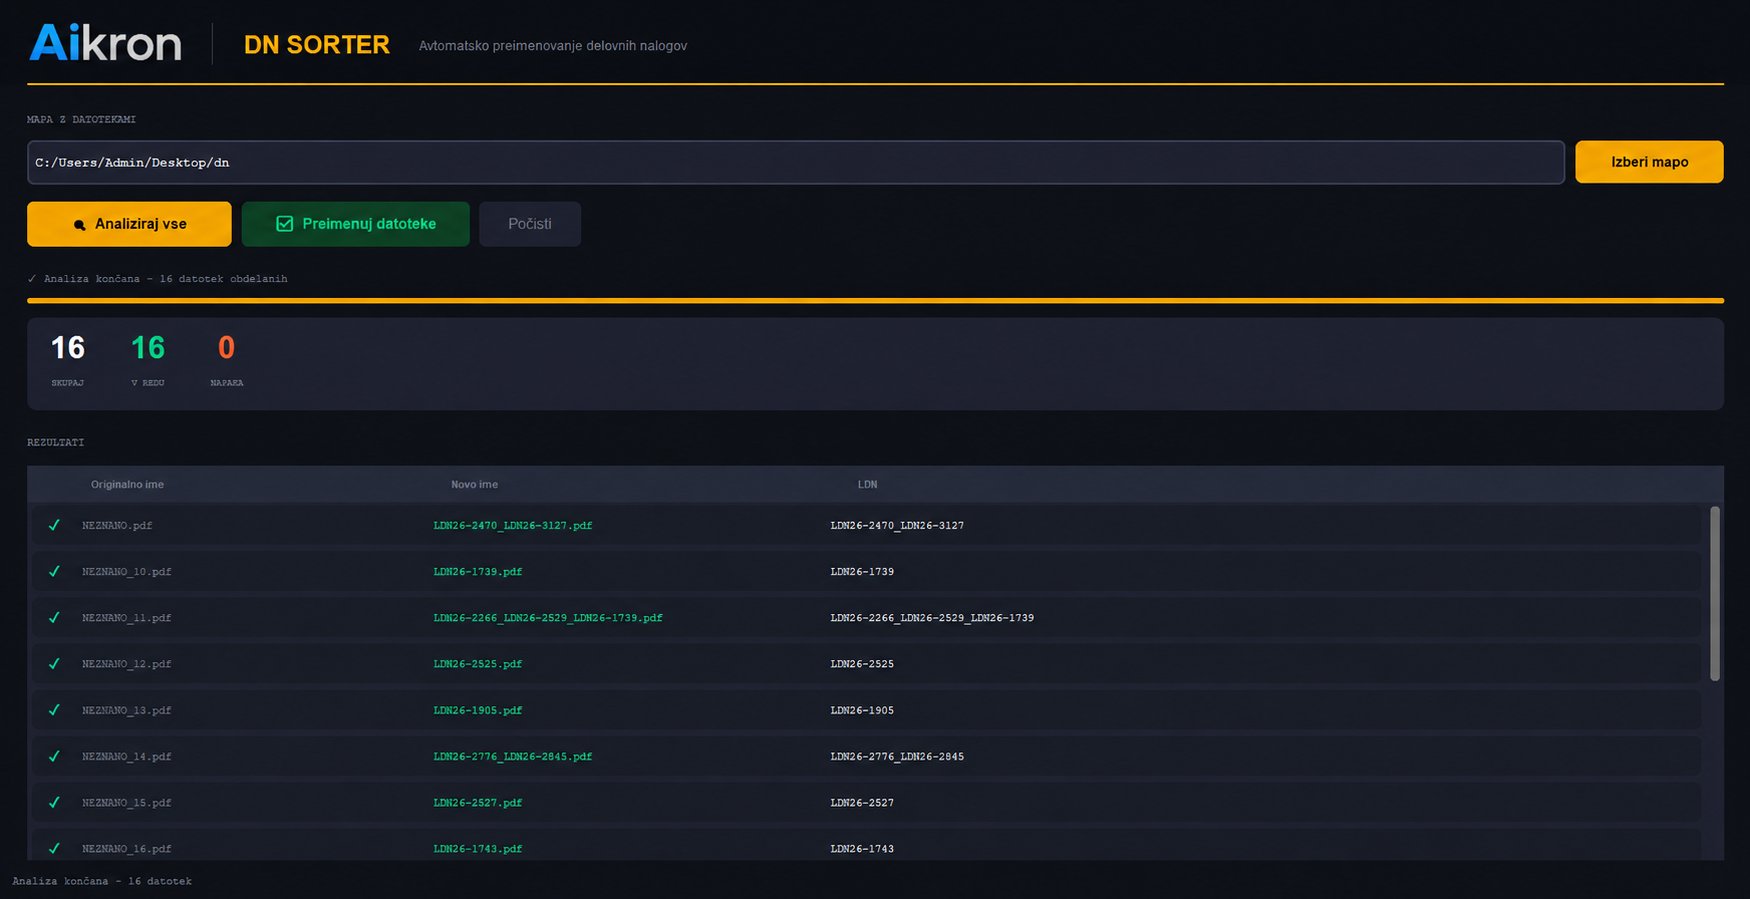
Task: Click new name LDN26-1743.pdf
Action: point(478,848)
